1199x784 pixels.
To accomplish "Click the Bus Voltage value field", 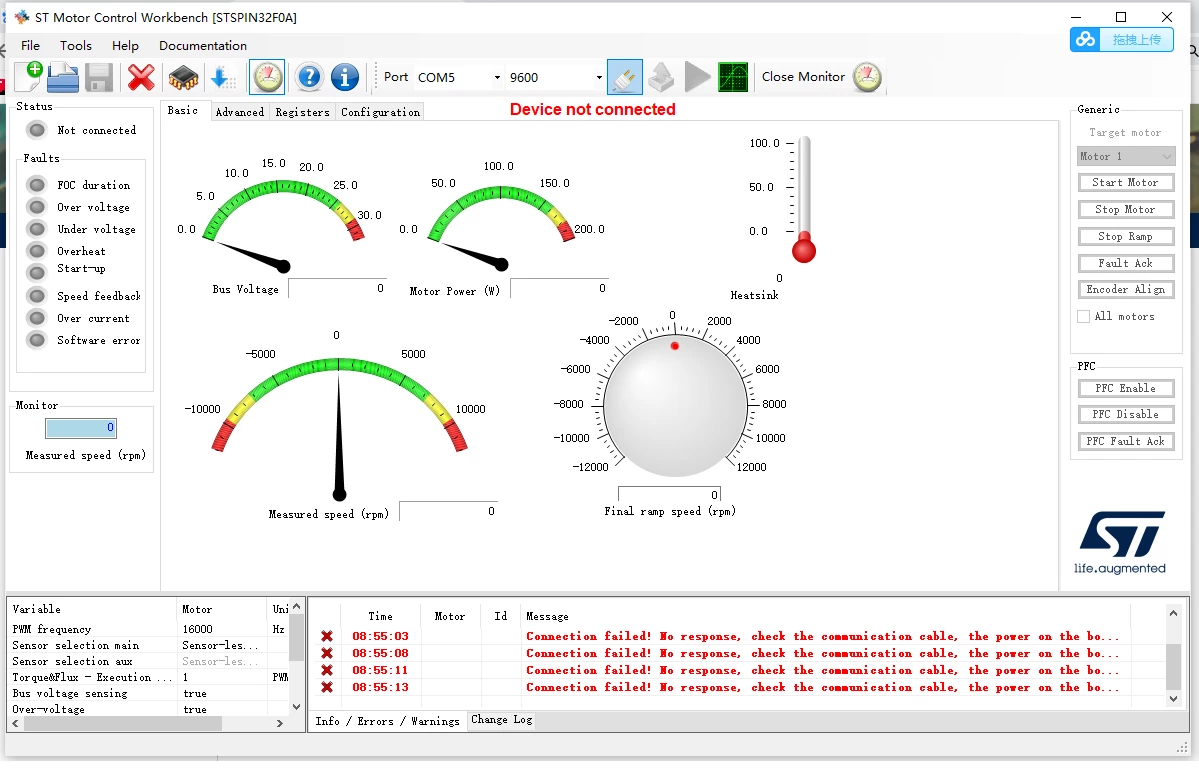I will coord(337,288).
